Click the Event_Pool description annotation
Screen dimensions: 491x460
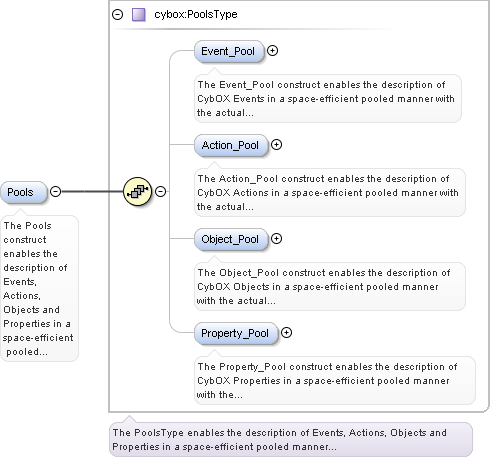tap(328, 99)
